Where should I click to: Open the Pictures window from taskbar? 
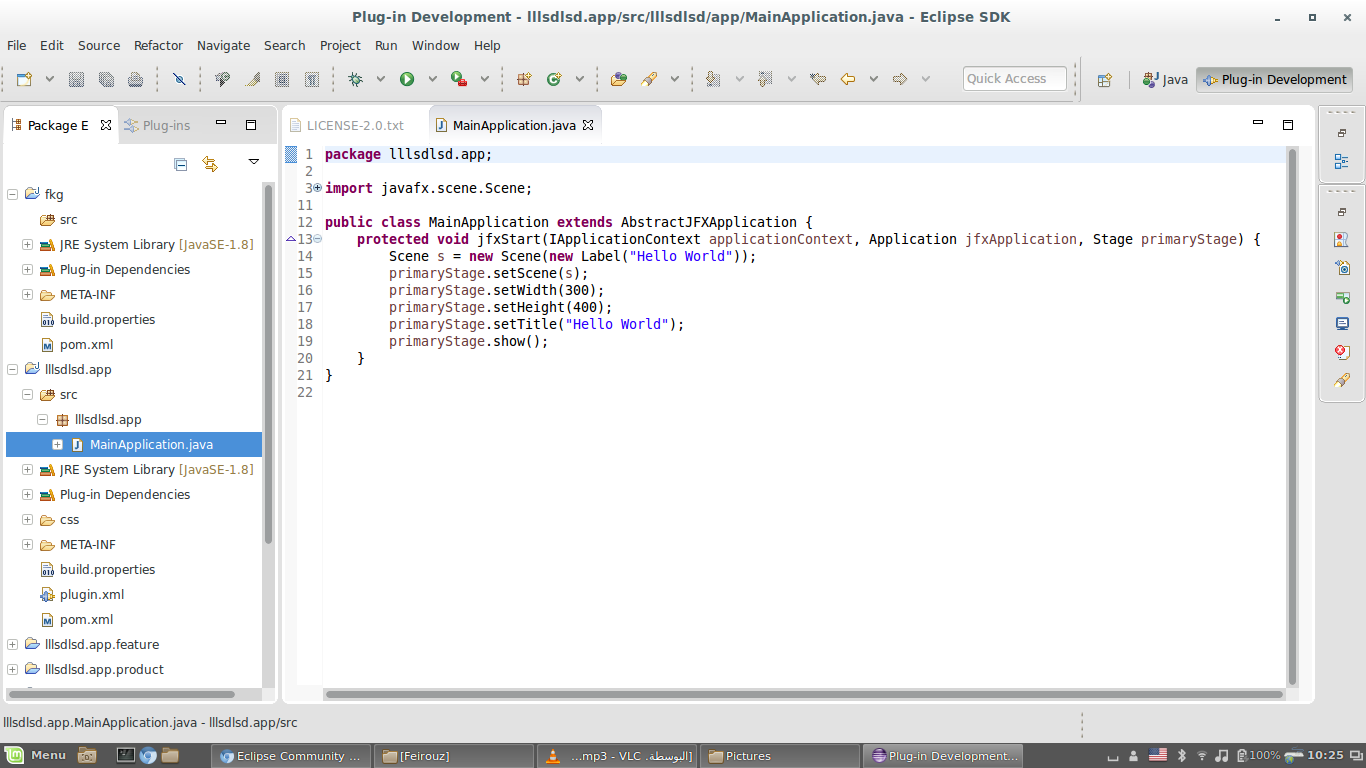pyautogui.click(x=779, y=756)
